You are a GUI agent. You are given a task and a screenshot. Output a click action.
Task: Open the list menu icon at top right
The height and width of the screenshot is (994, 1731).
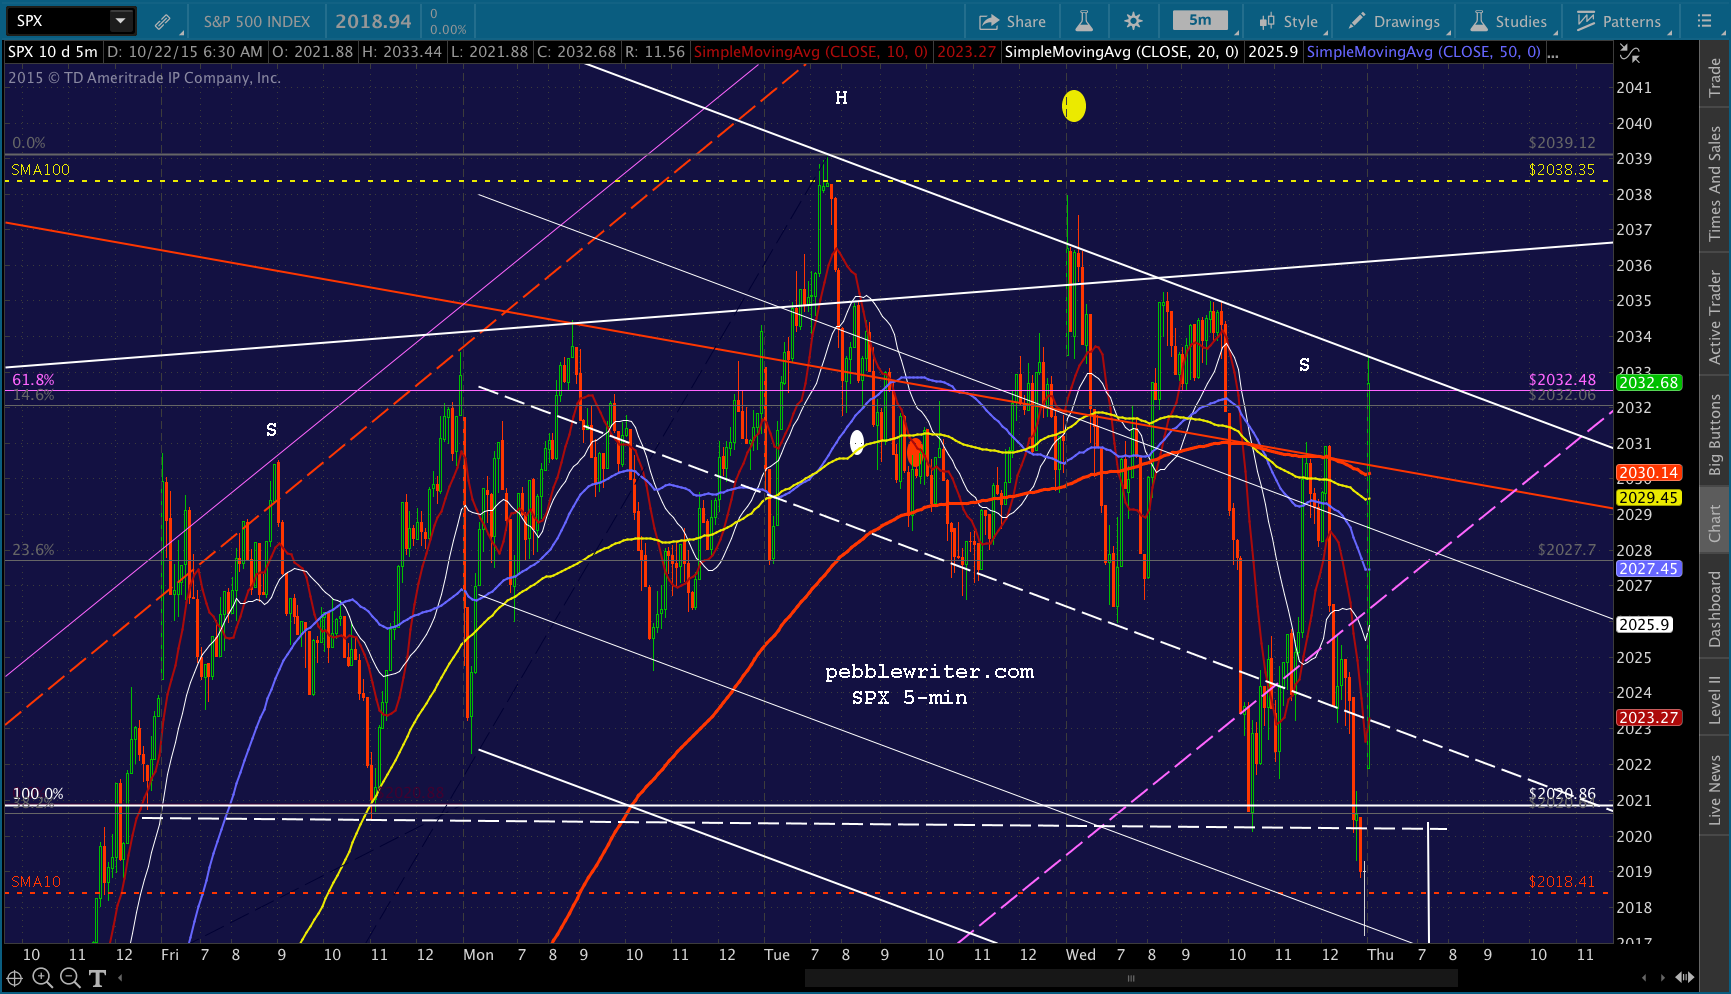pyautogui.click(x=1705, y=21)
